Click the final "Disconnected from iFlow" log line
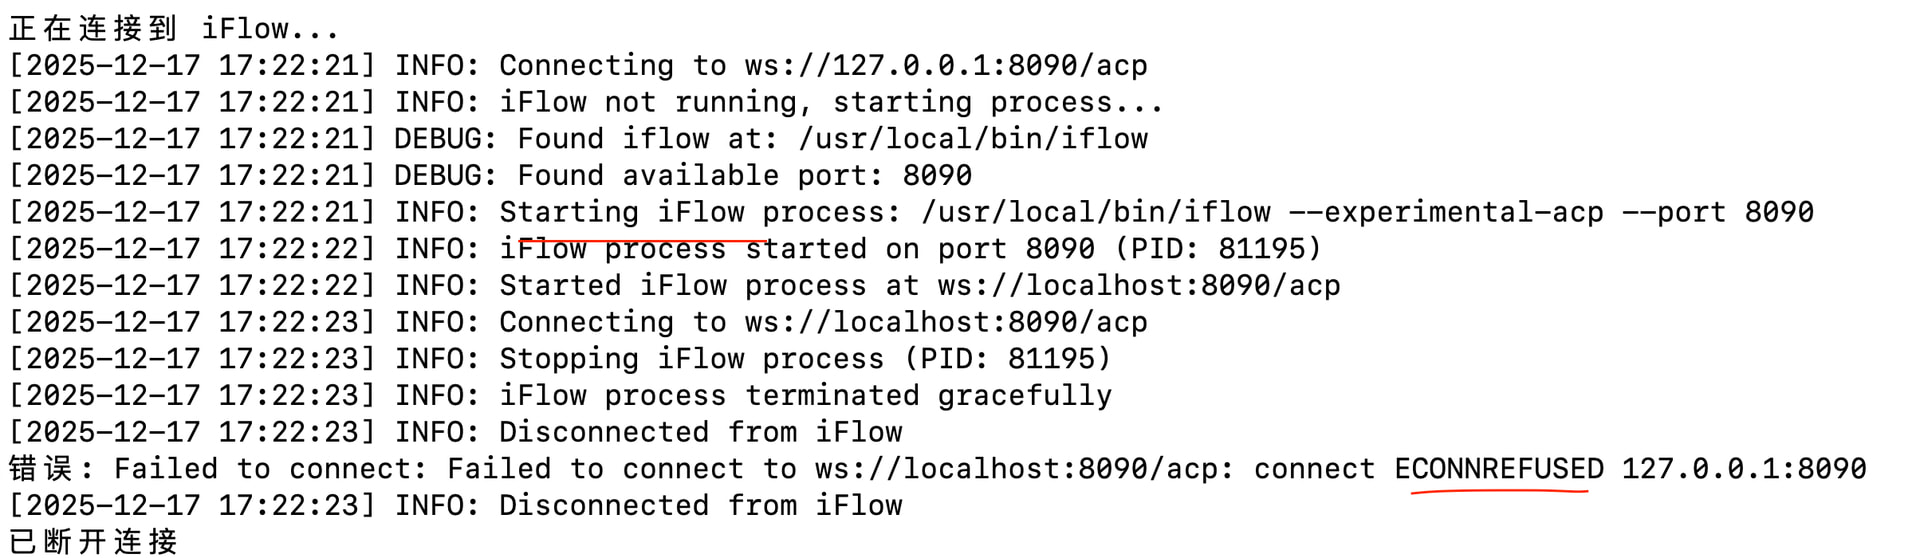The width and height of the screenshot is (1920, 558). point(700,506)
